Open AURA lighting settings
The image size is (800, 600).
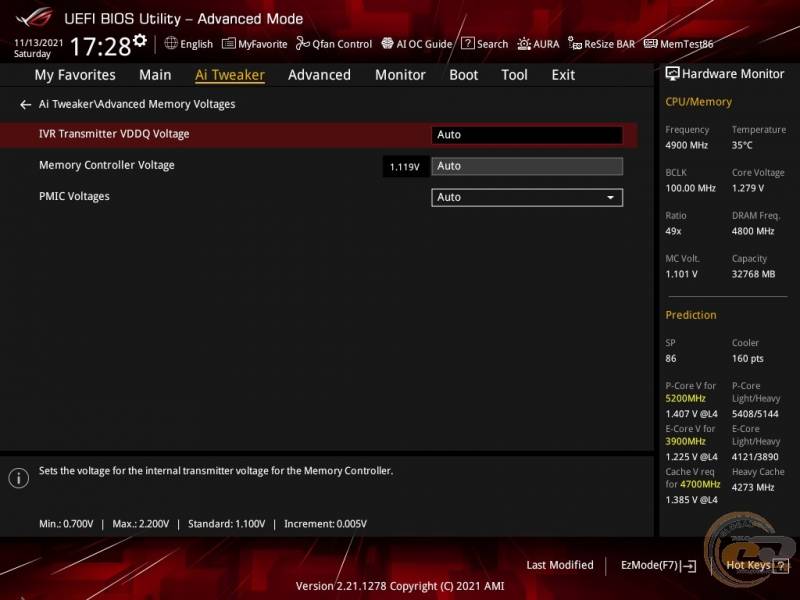538,44
